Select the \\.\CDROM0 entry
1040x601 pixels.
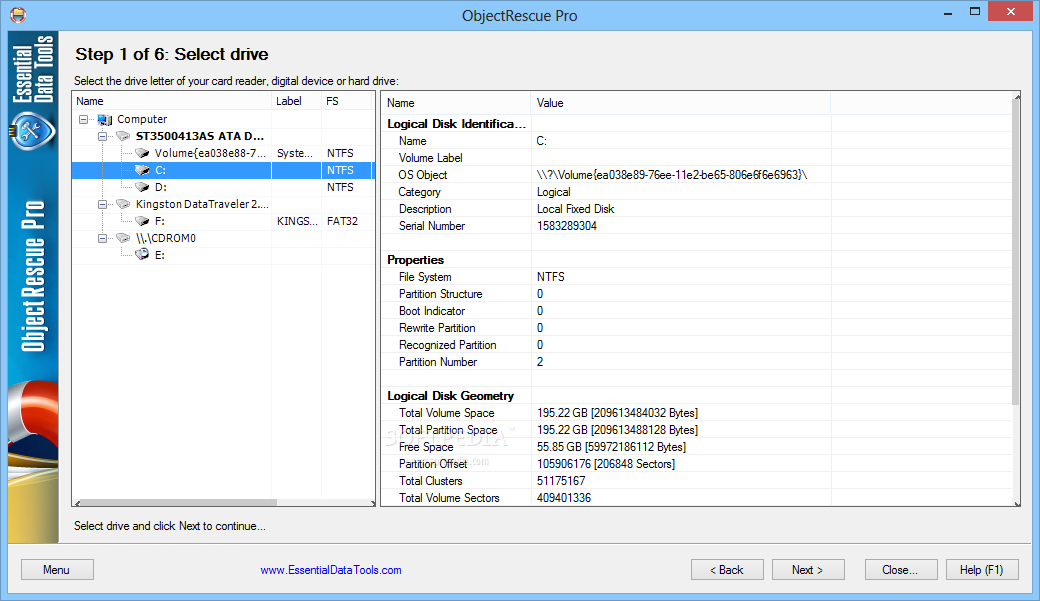[x=166, y=238]
